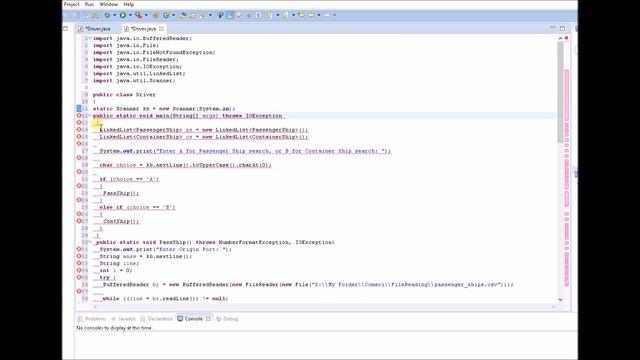Viewport: 640px width, 360px height.
Task: Click the Forward navigation arrow icon
Action: coord(327,15)
